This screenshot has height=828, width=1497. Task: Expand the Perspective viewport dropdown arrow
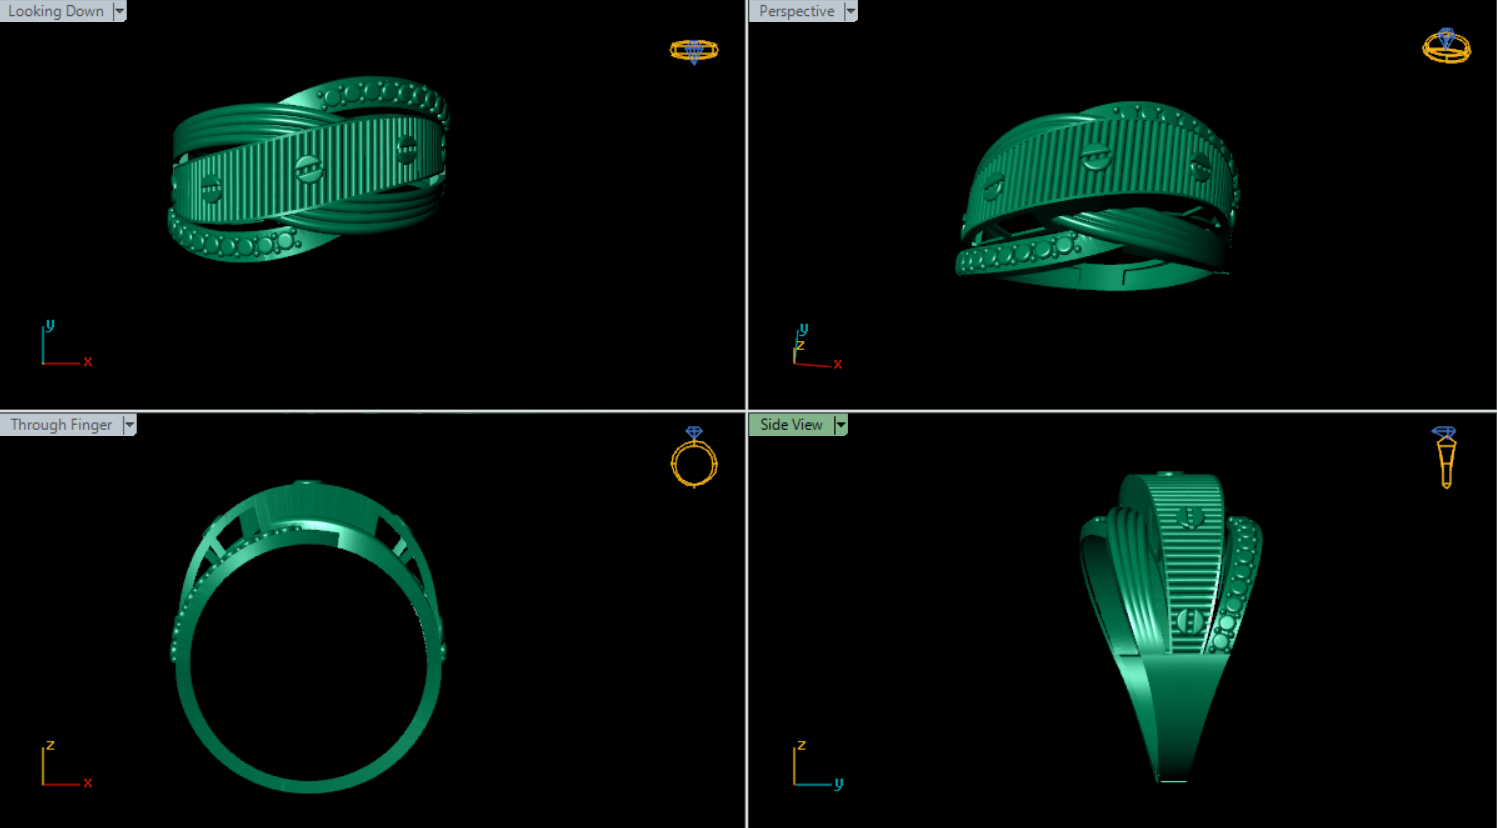(851, 11)
